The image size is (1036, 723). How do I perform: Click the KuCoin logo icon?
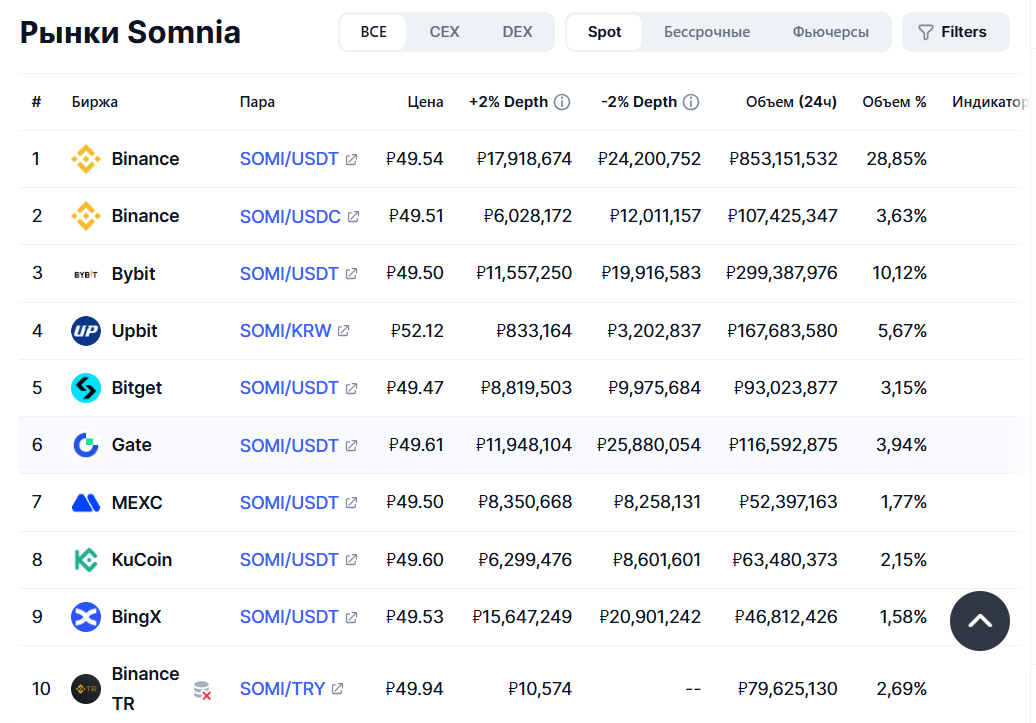click(86, 560)
